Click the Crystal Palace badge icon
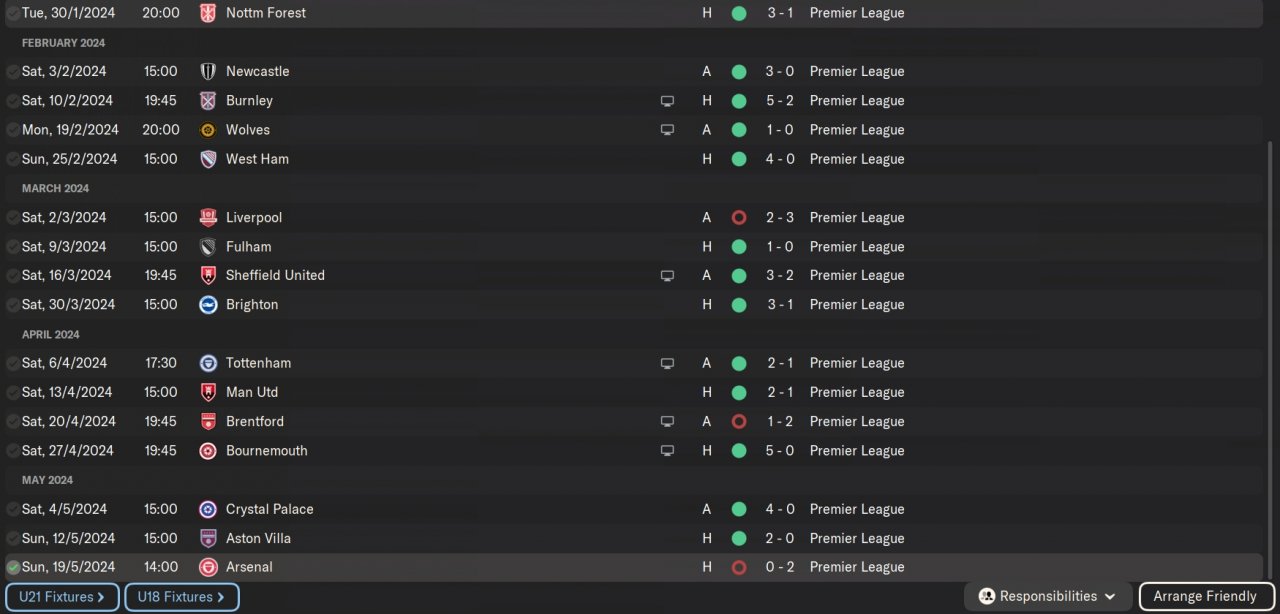The image size is (1280, 614). (x=208, y=509)
